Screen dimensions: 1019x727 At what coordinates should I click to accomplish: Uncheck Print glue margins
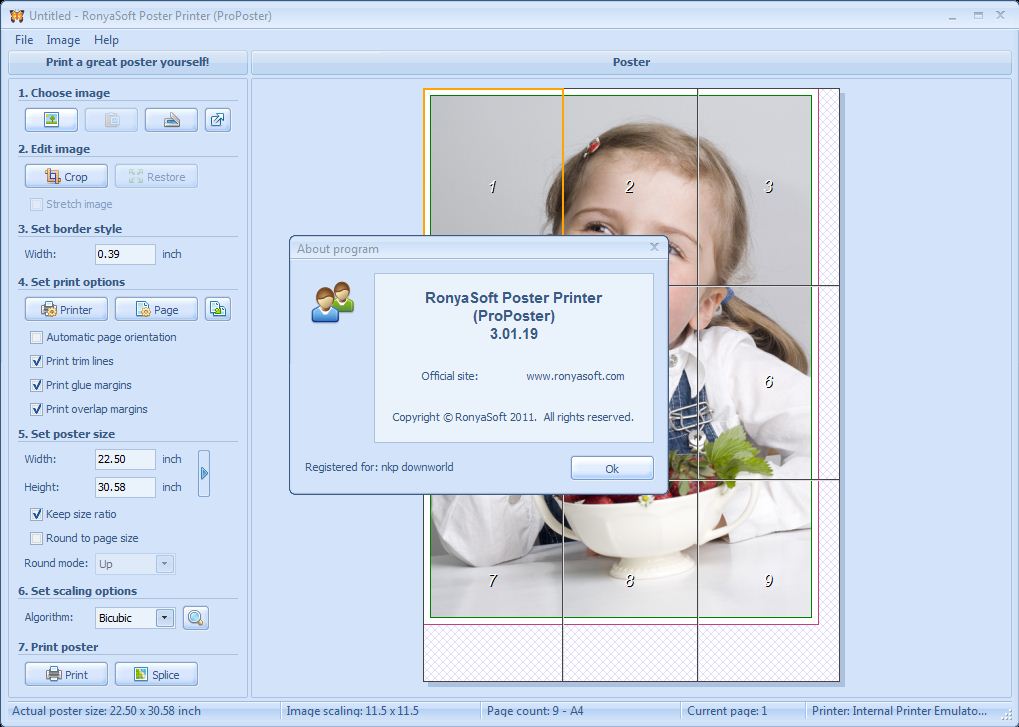point(36,385)
